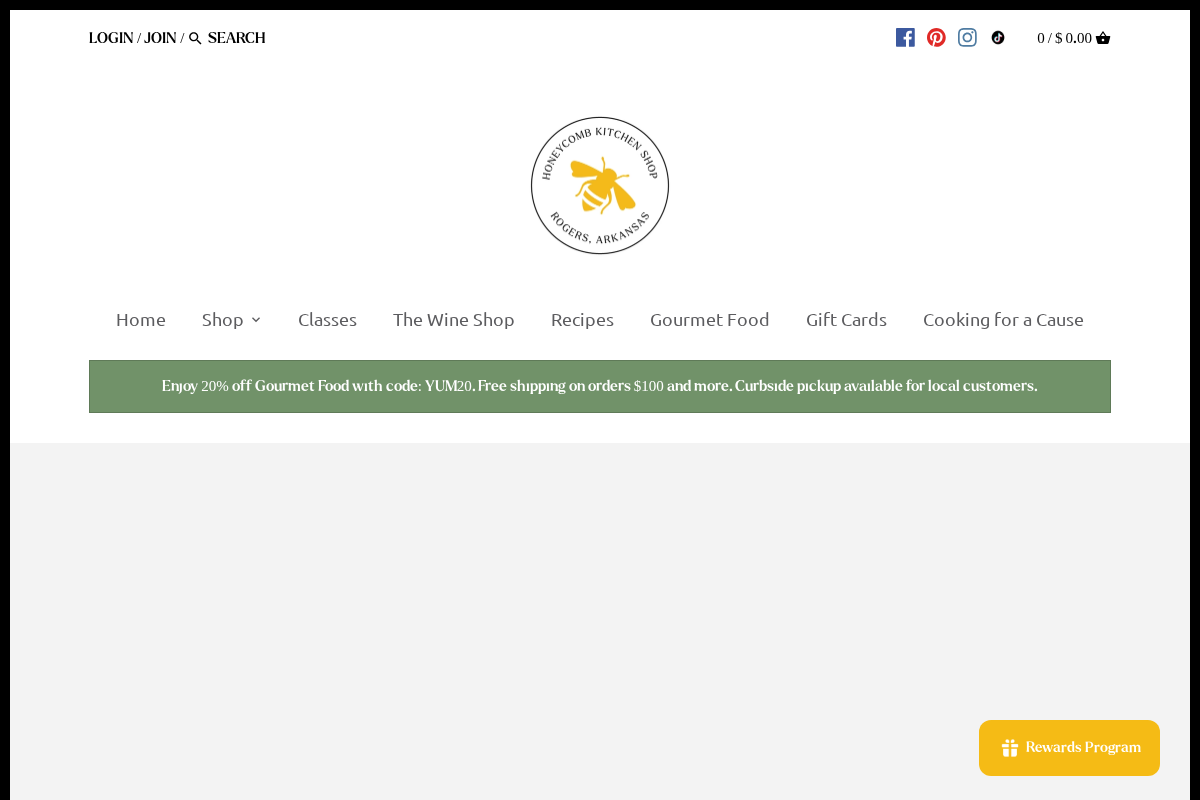Image resolution: width=1200 pixels, height=800 pixels.
Task: Click the Pinterest social icon
Action: click(x=936, y=37)
